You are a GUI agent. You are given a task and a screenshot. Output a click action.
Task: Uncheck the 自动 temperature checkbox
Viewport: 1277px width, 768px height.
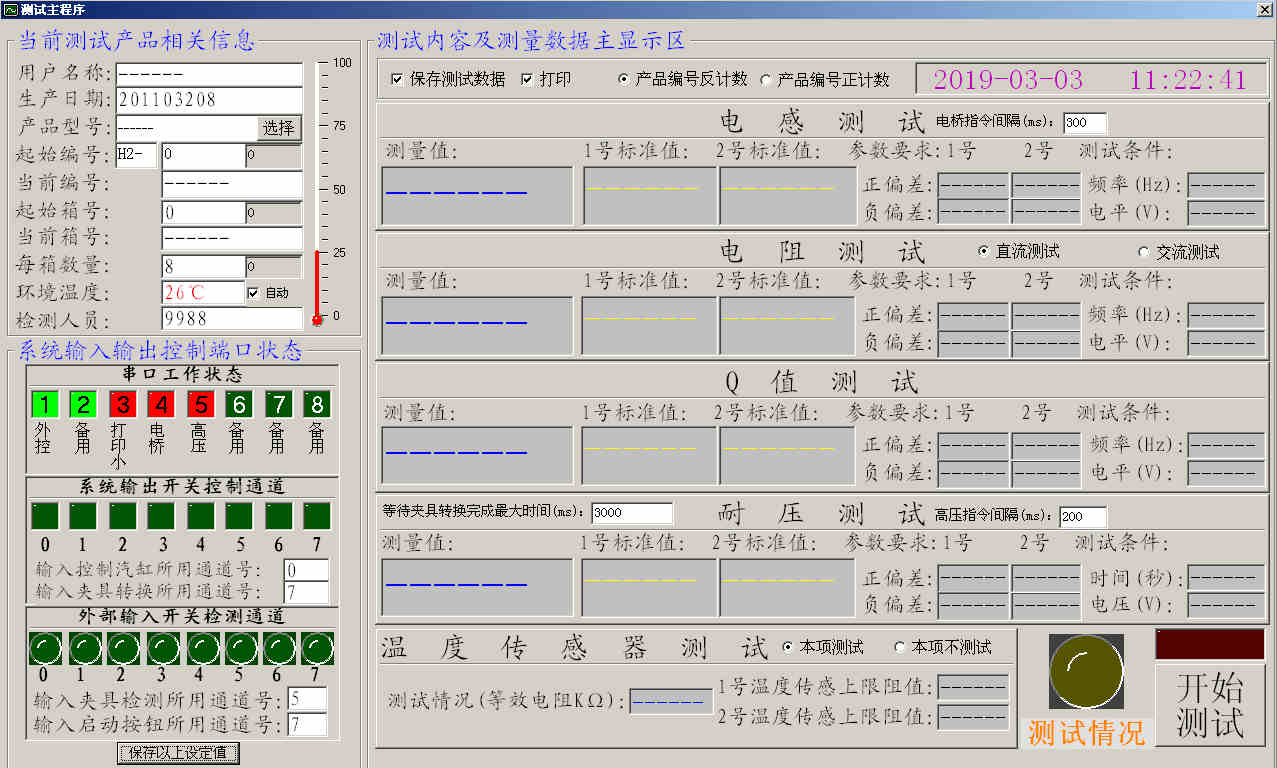click(x=253, y=293)
